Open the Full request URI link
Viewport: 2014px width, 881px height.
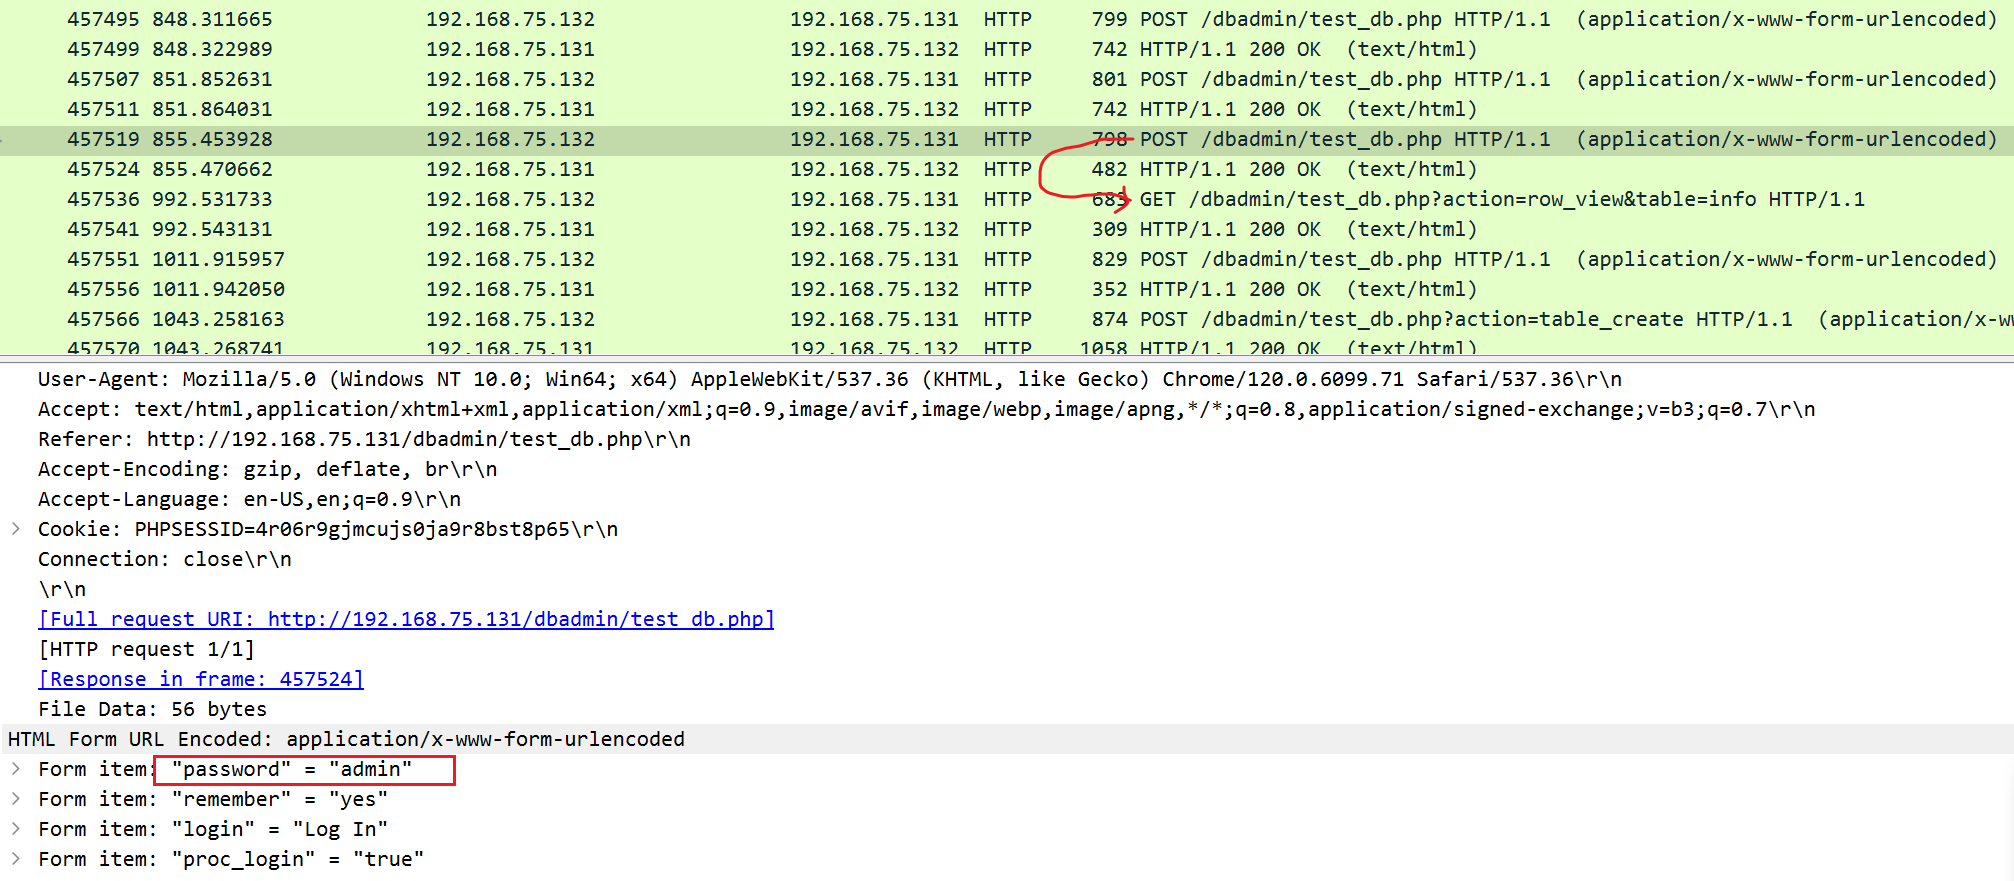(406, 619)
